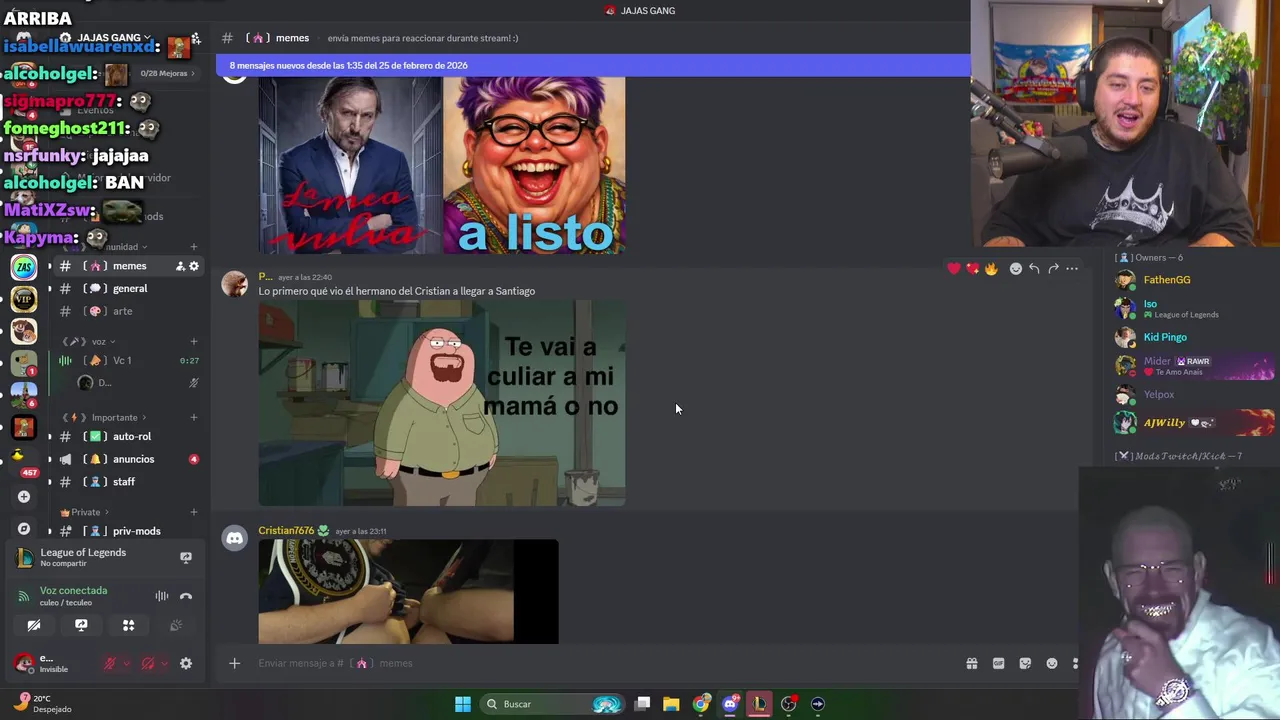React with the sparkling heart emoji
Screen dimensions: 1280x720
point(972,268)
